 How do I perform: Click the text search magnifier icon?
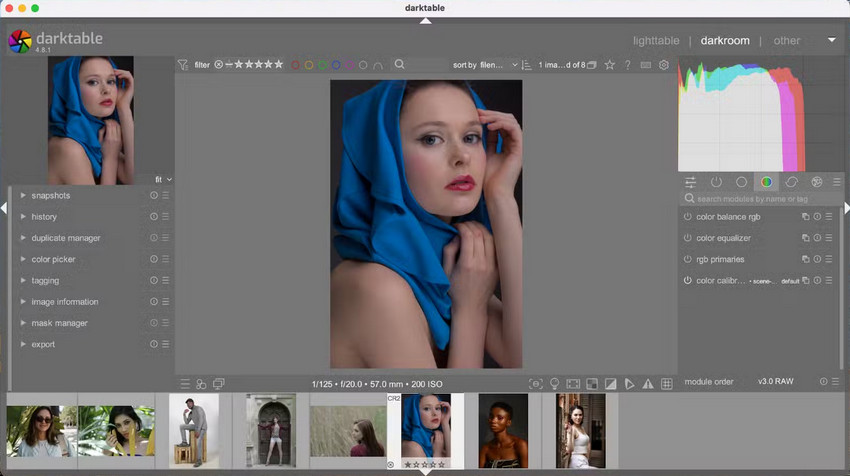pos(400,64)
